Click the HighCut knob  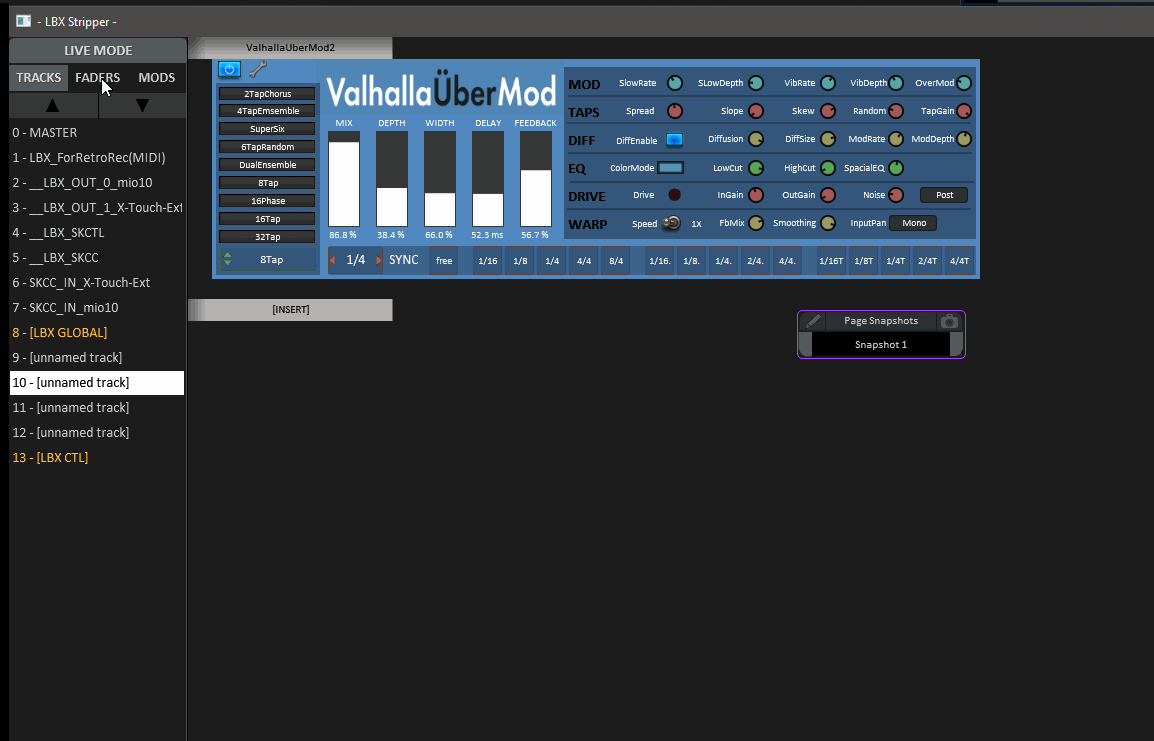tap(828, 168)
